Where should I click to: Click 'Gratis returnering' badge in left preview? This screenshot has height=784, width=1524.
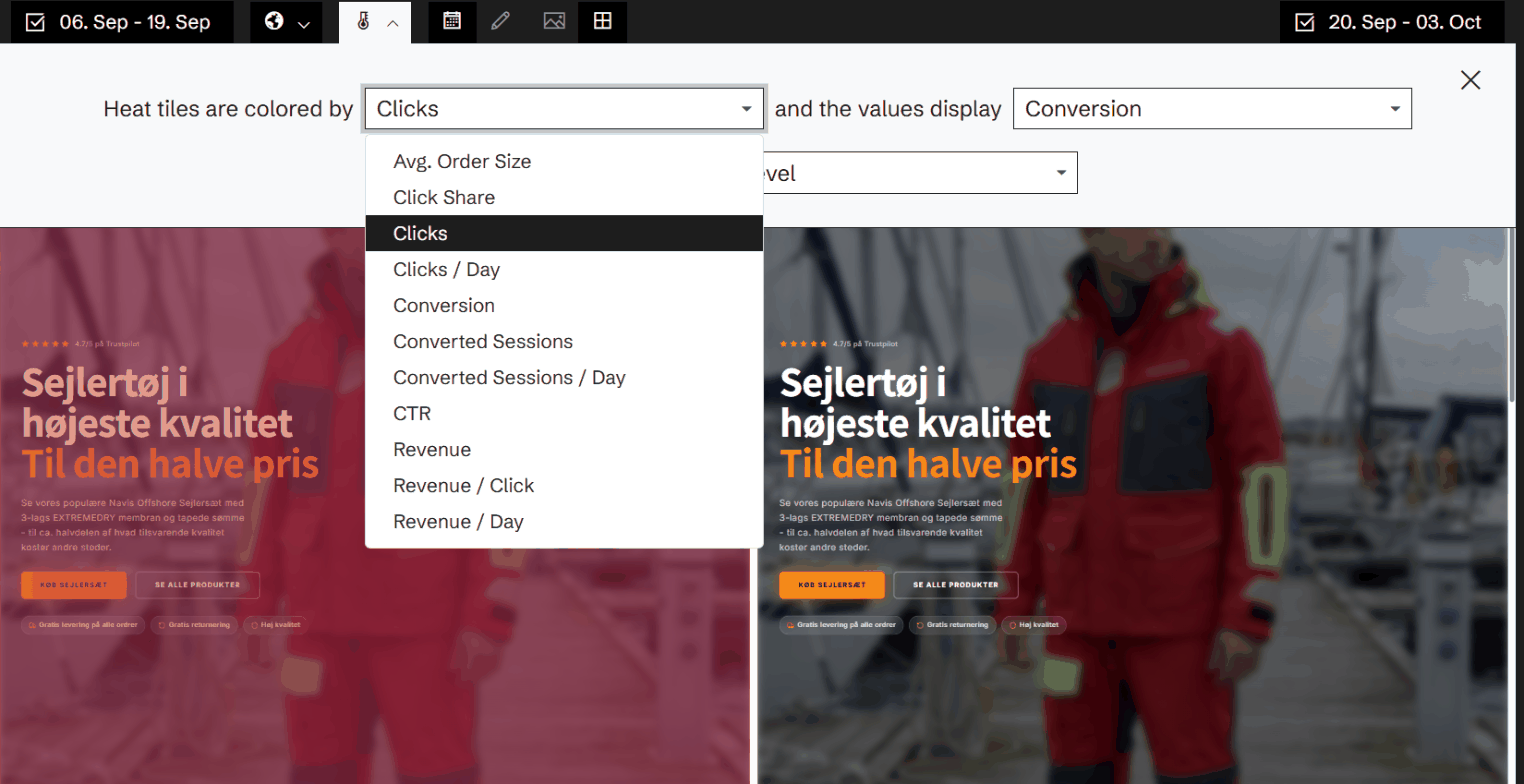point(193,625)
